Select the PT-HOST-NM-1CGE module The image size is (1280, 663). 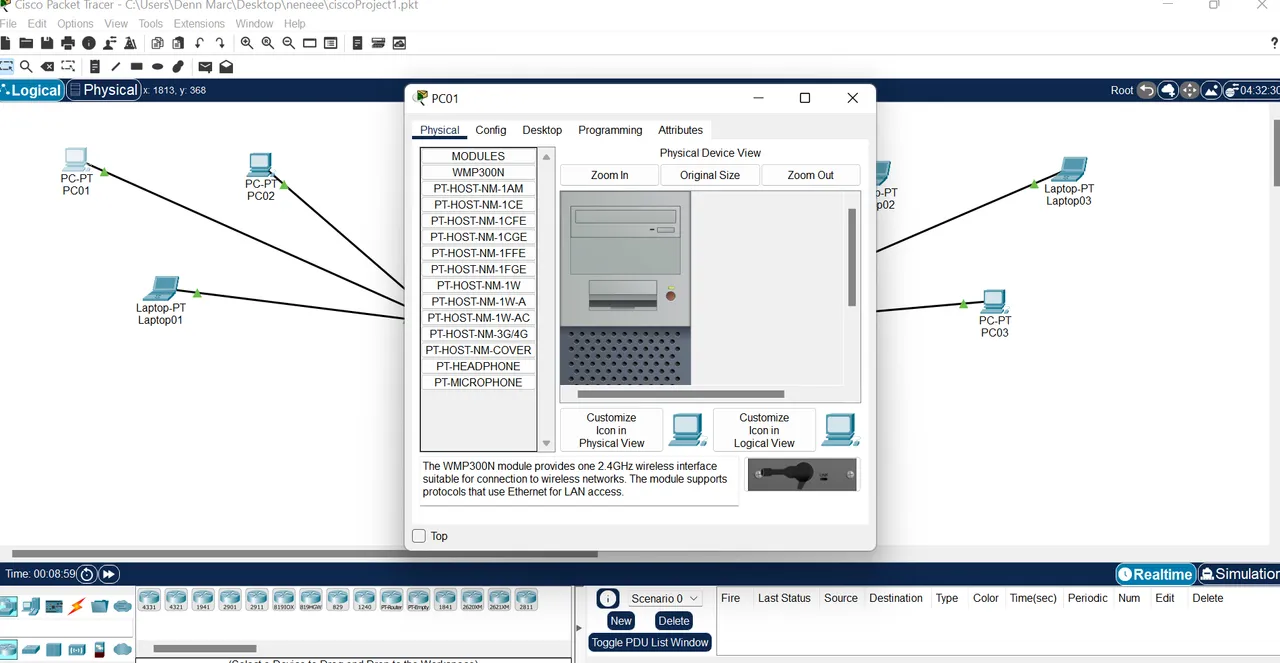[478, 237]
